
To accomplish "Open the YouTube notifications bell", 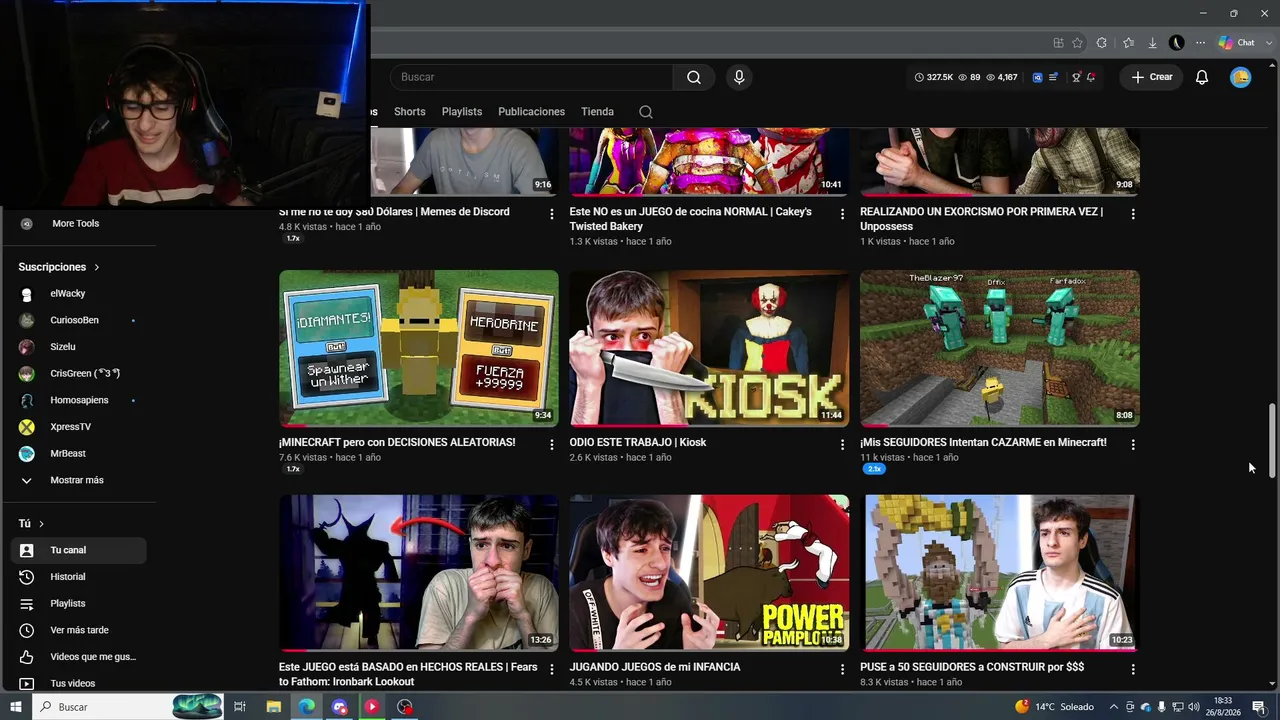I will (1202, 77).
